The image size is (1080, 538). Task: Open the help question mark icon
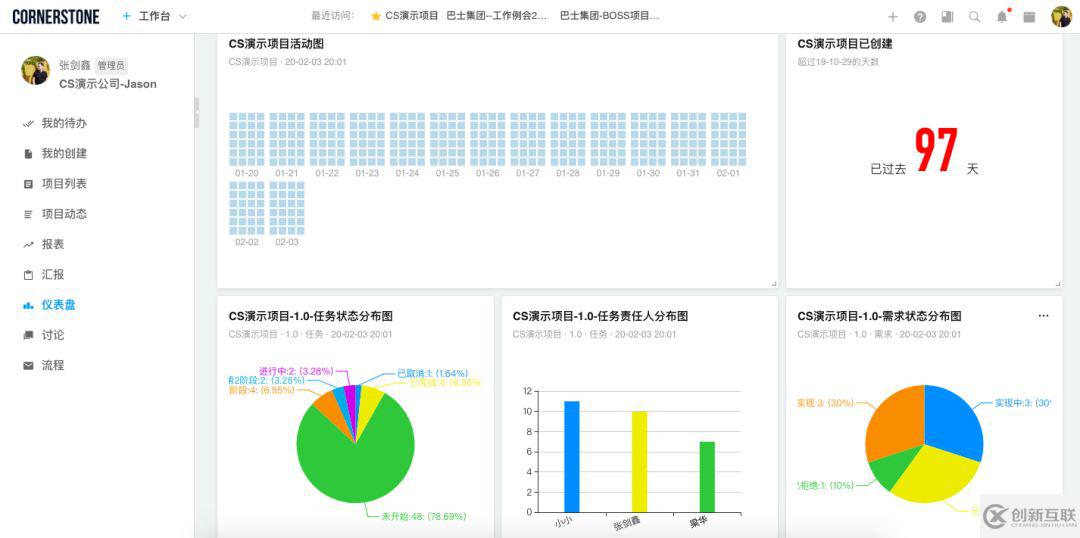[920, 17]
